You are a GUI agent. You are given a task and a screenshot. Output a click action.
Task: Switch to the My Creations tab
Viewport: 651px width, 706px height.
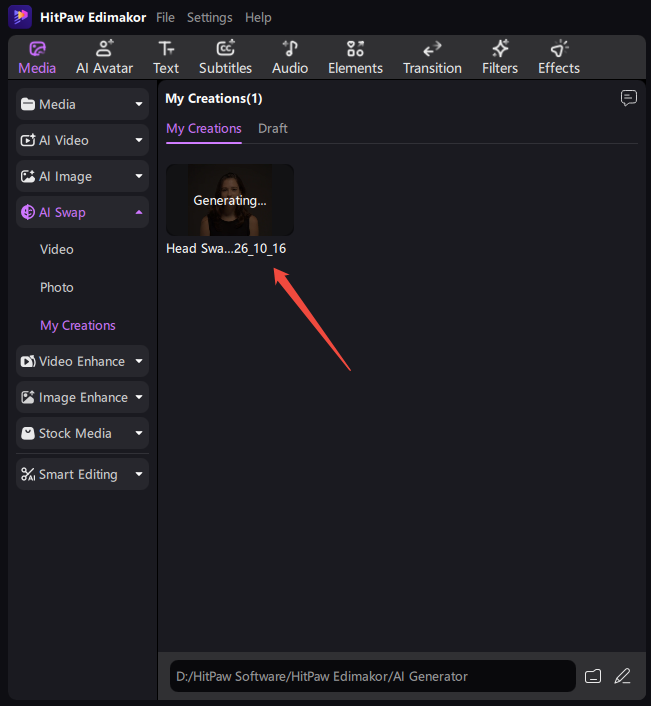click(x=204, y=129)
